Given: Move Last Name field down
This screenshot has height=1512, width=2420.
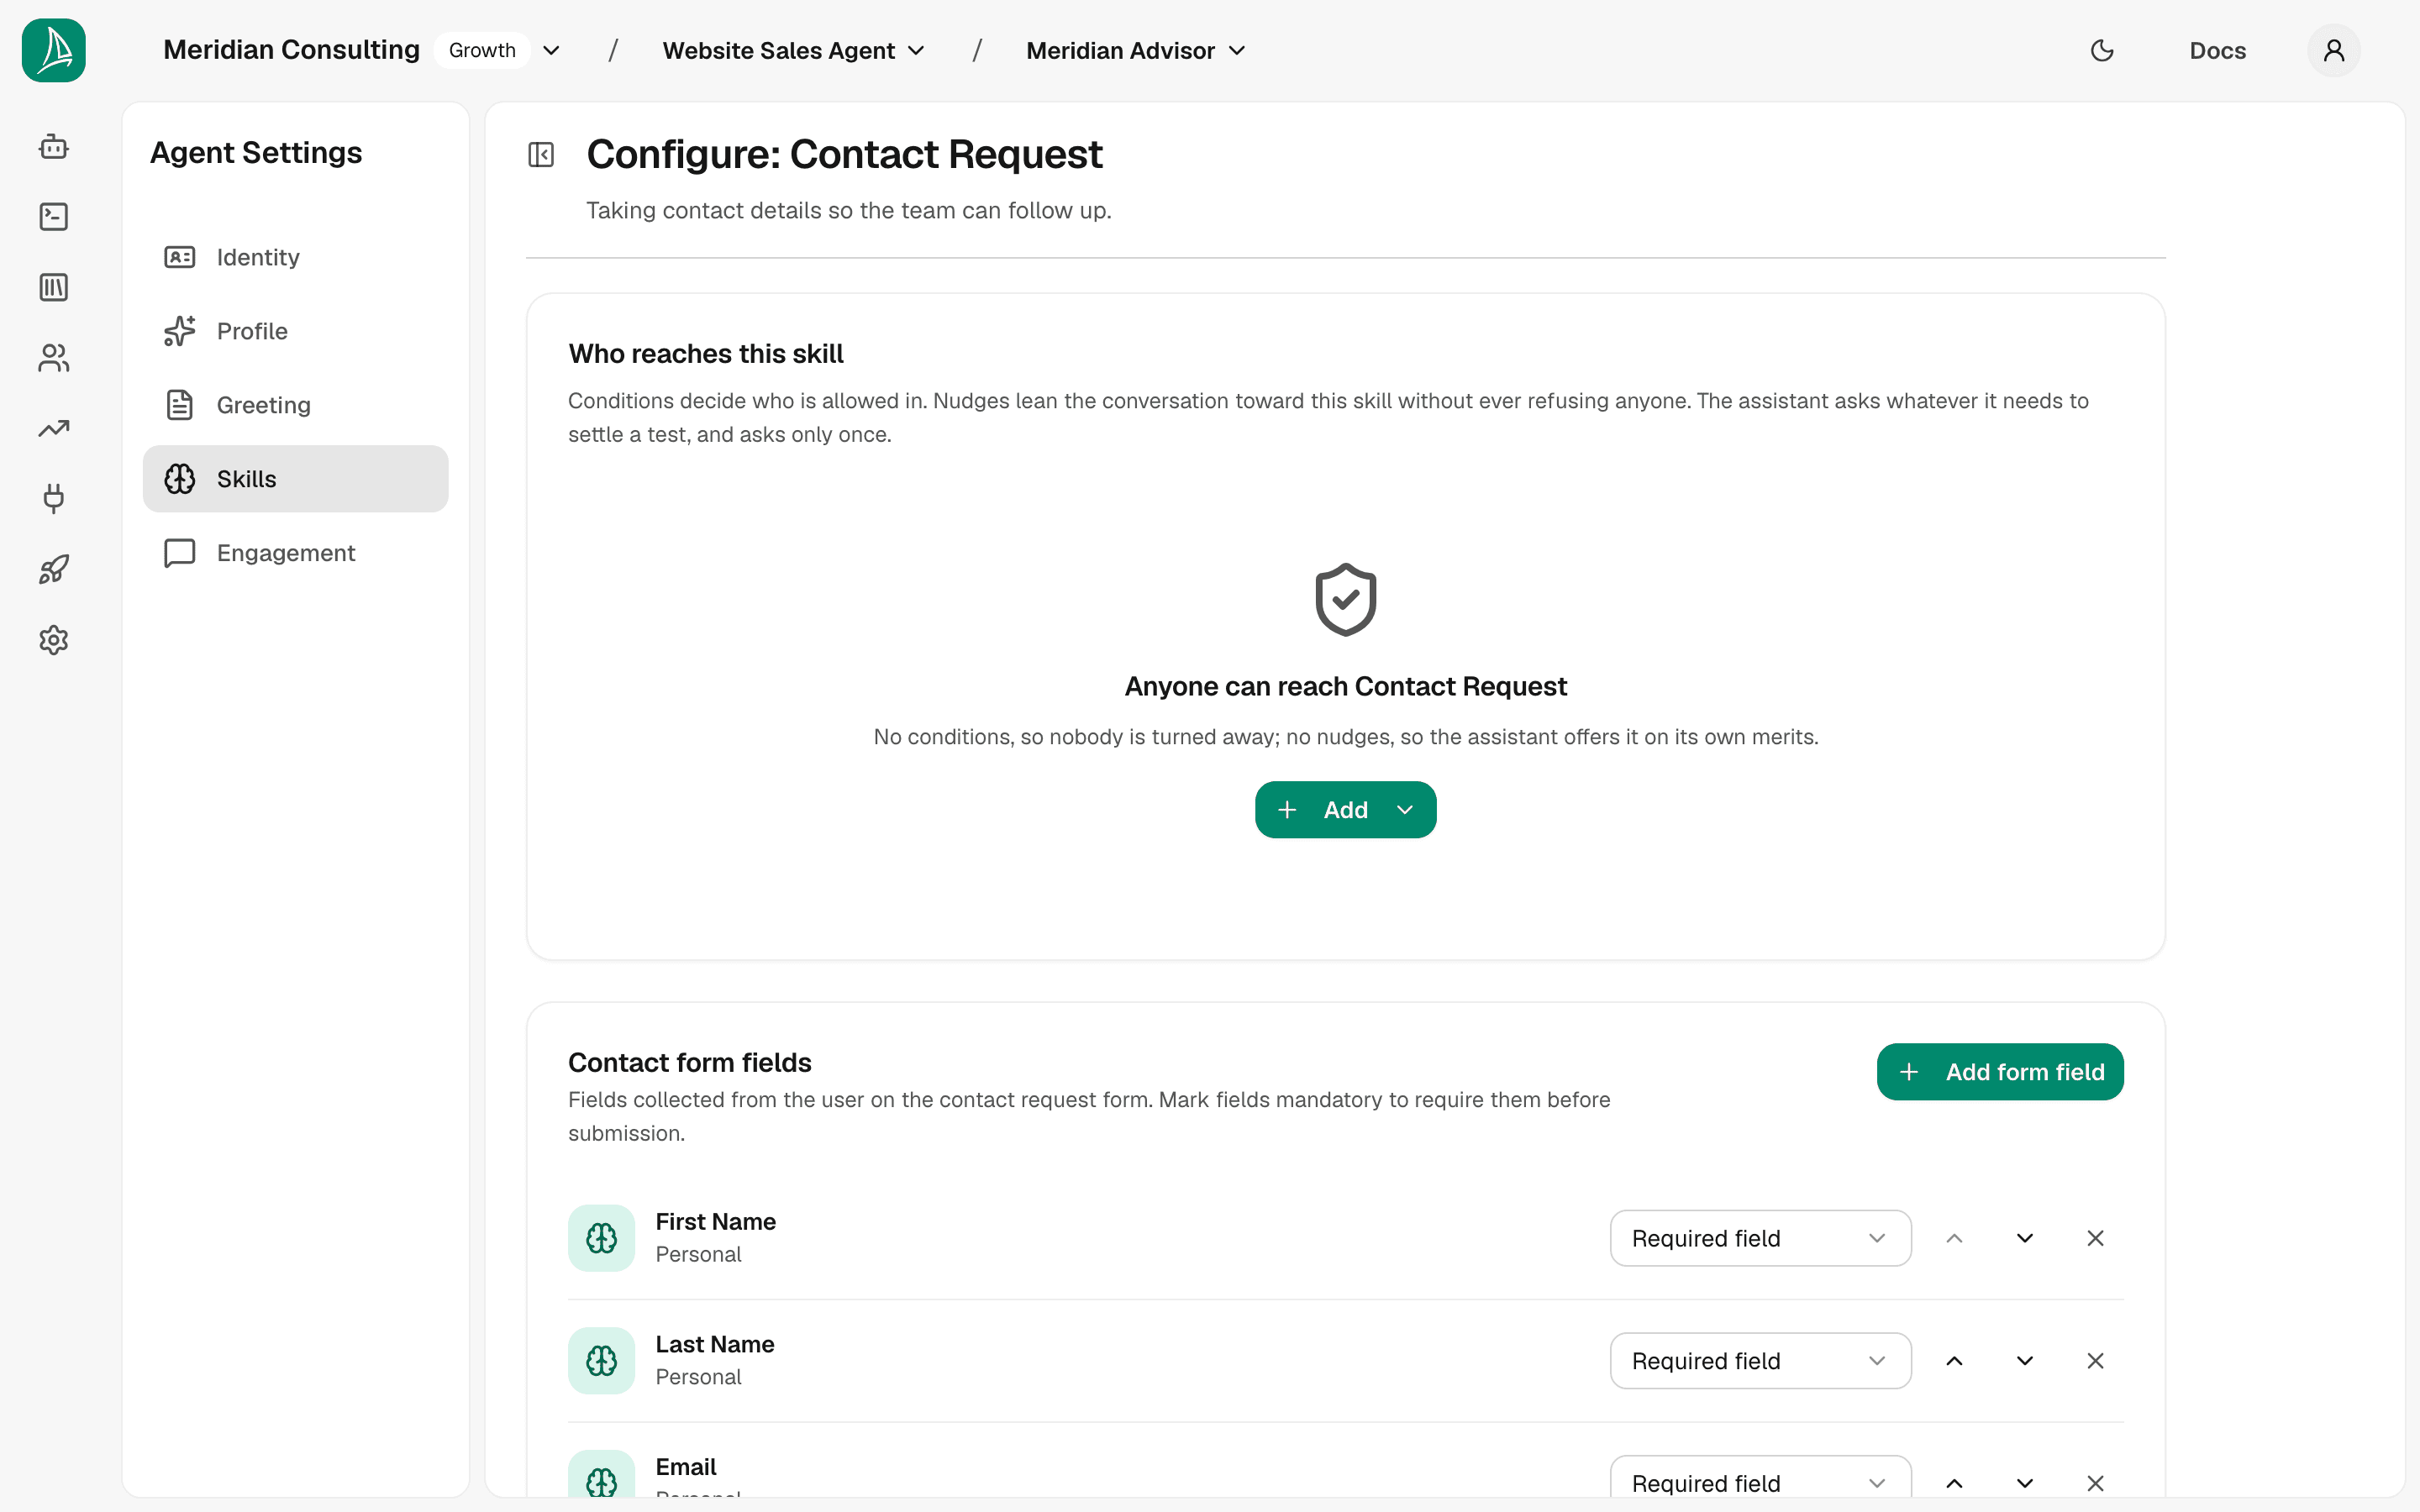Looking at the screenshot, I should [2025, 1361].
